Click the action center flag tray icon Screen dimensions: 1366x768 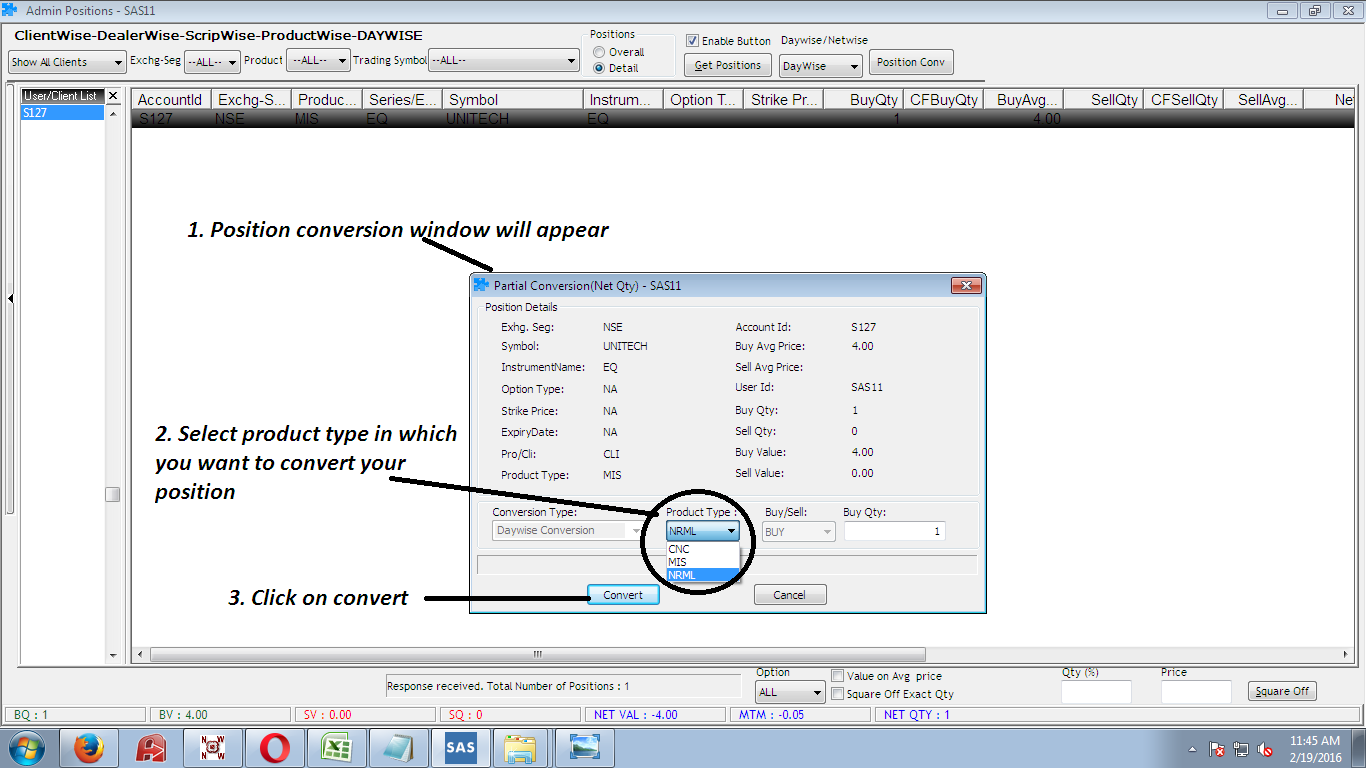(x=1217, y=749)
